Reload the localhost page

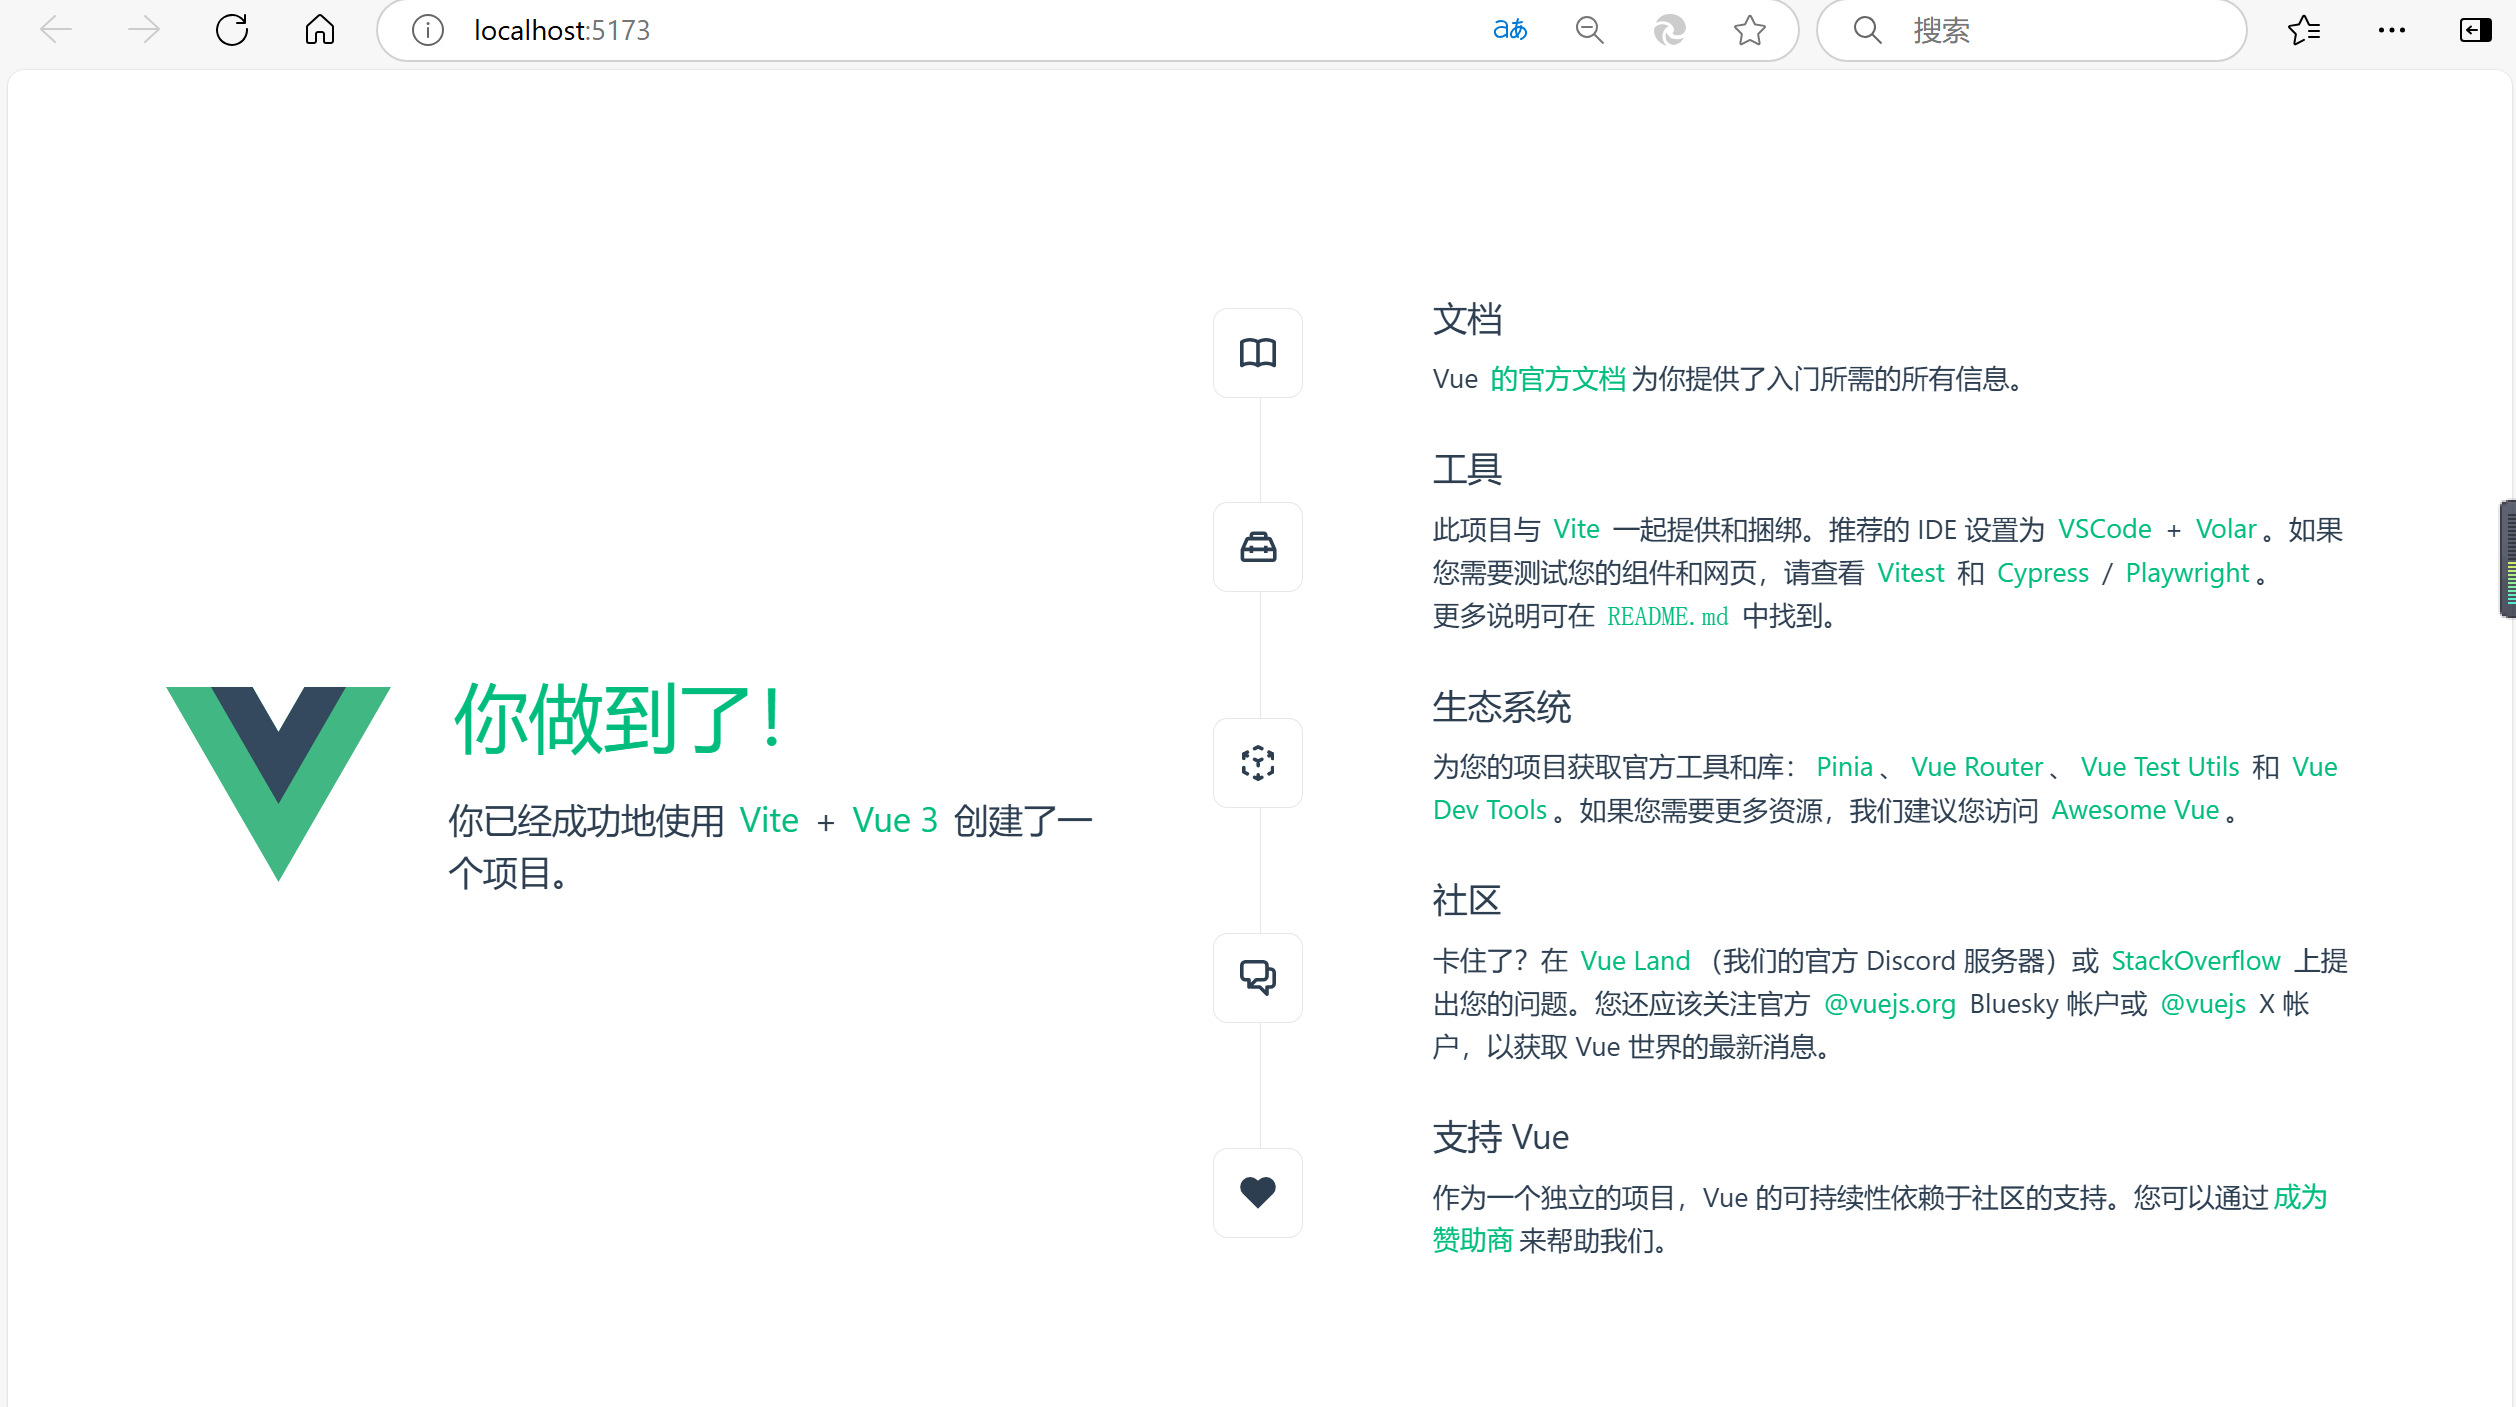point(232,30)
